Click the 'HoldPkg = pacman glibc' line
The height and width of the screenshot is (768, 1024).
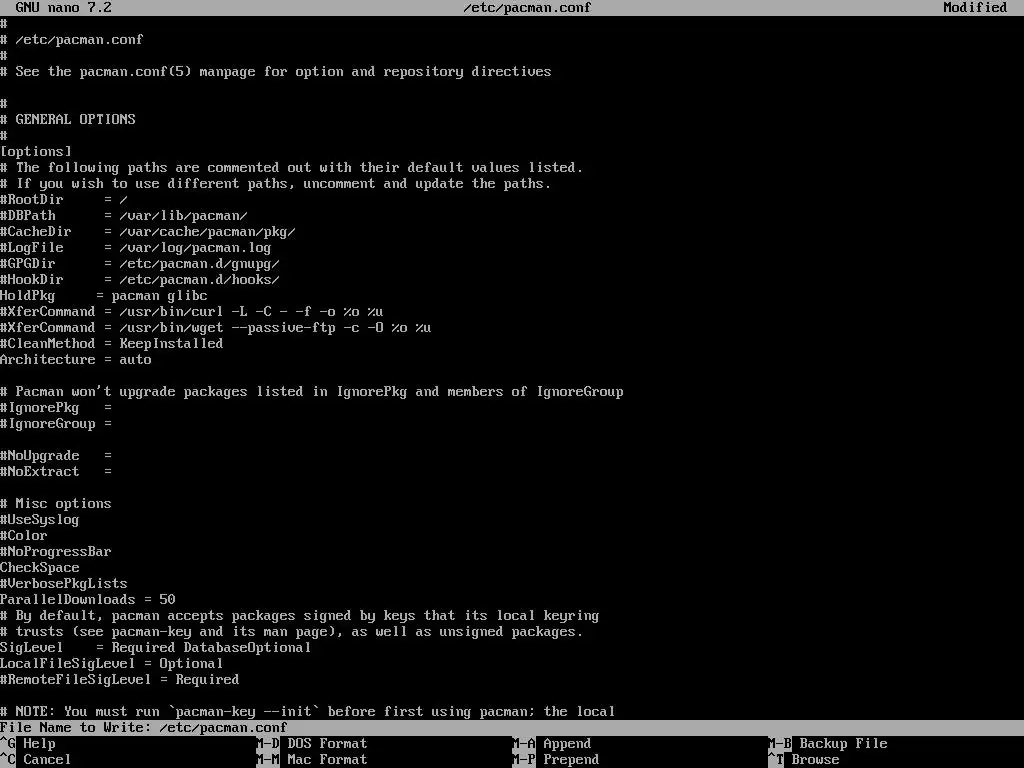click(x=104, y=296)
